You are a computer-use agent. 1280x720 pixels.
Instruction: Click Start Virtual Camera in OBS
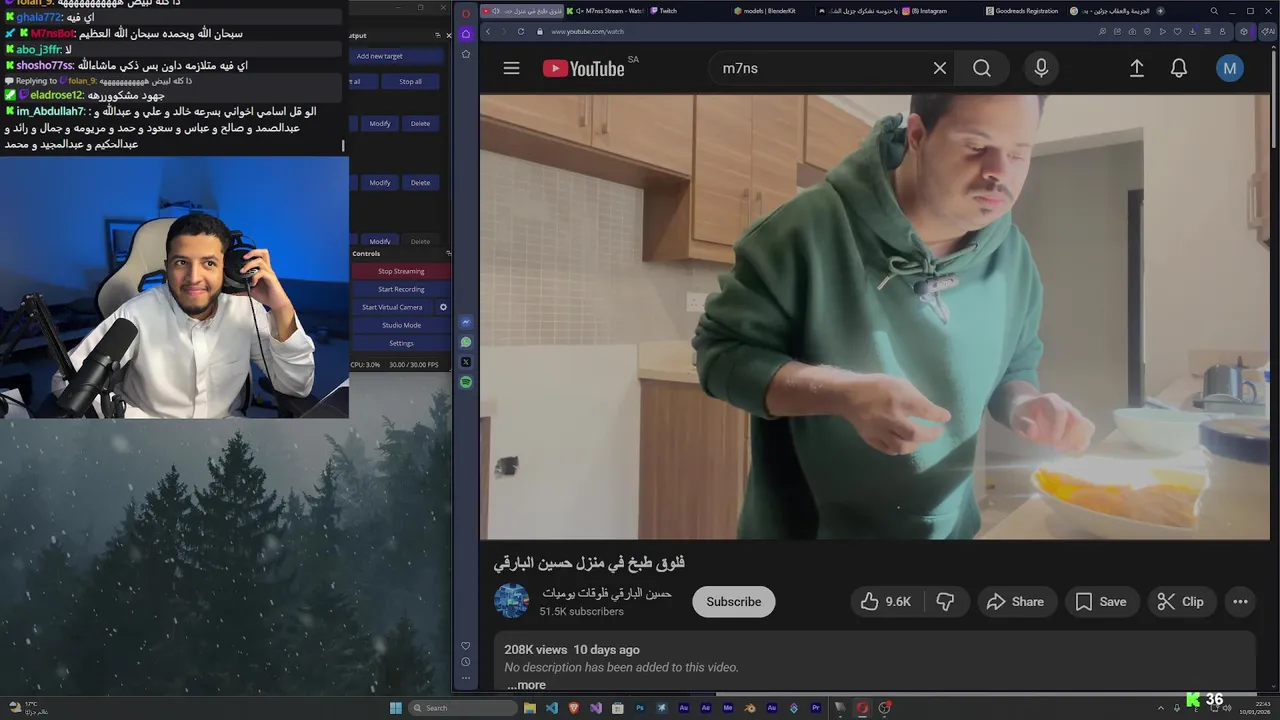click(392, 307)
